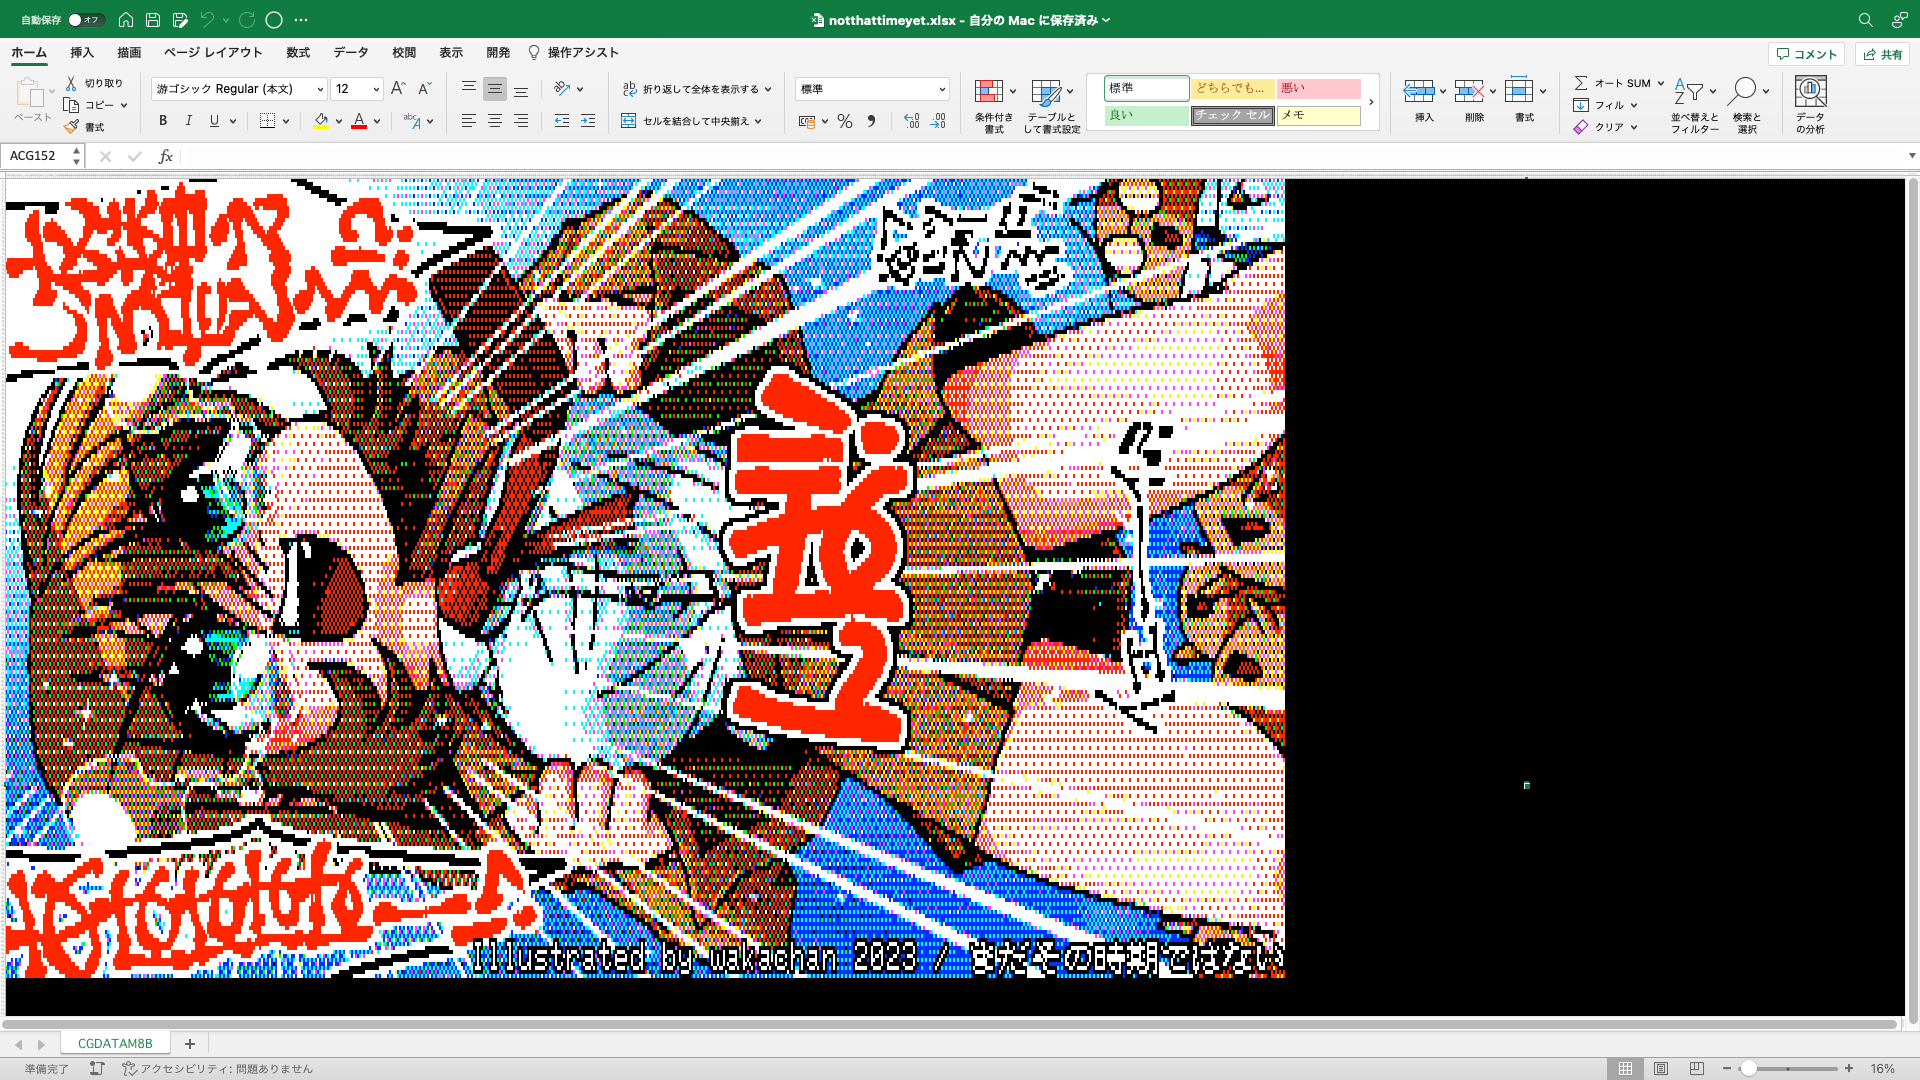Align text left
The image size is (1920, 1080).
click(x=468, y=121)
